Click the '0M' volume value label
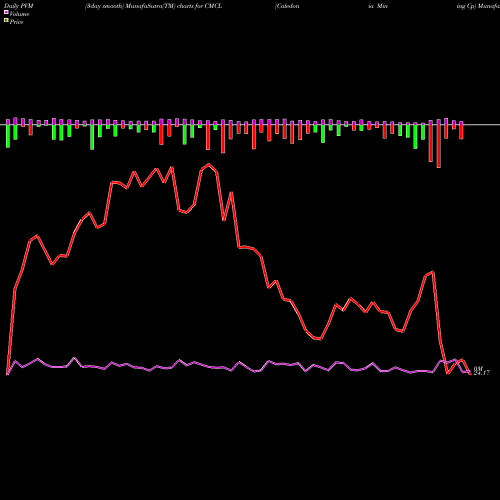500x500 pixels. tap(479, 368)
